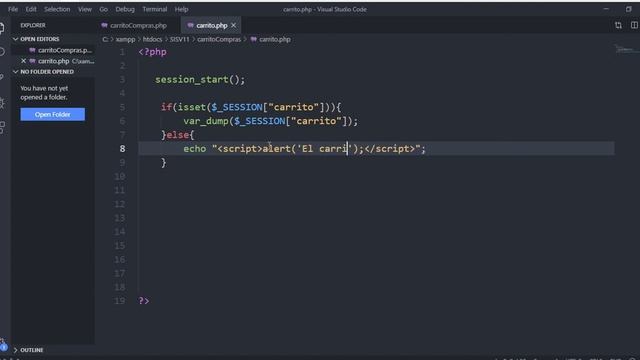Click htdocs in the breadcrumb path
The image size is (640, 360).
coord(153,40)
